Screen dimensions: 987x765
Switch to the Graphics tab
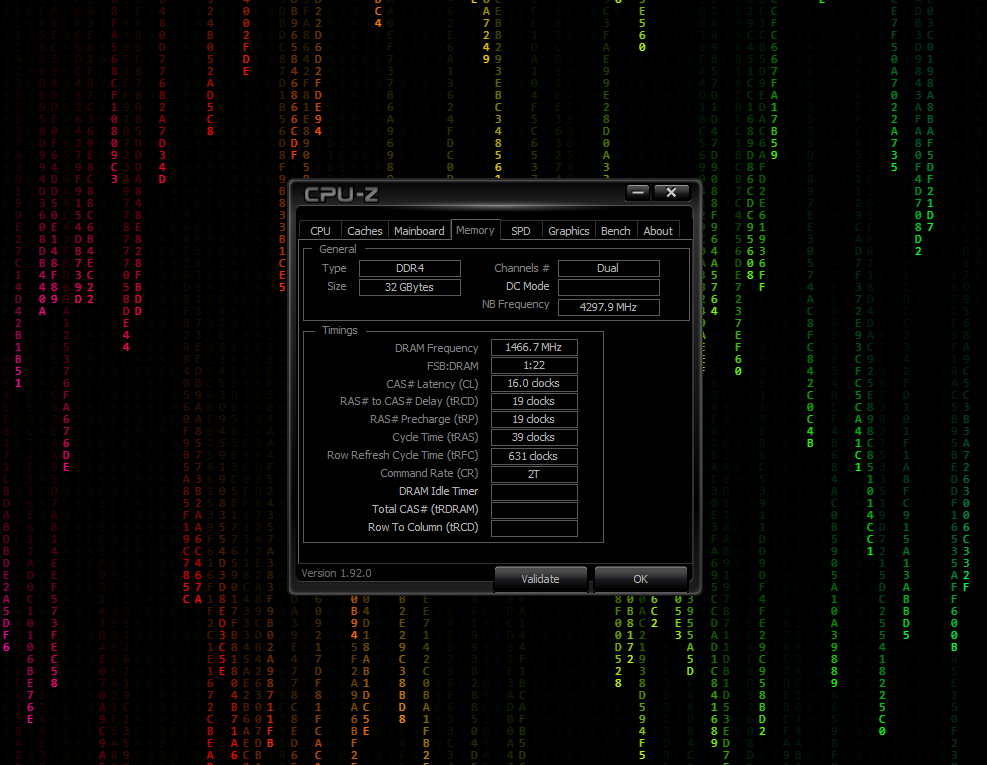568,231
